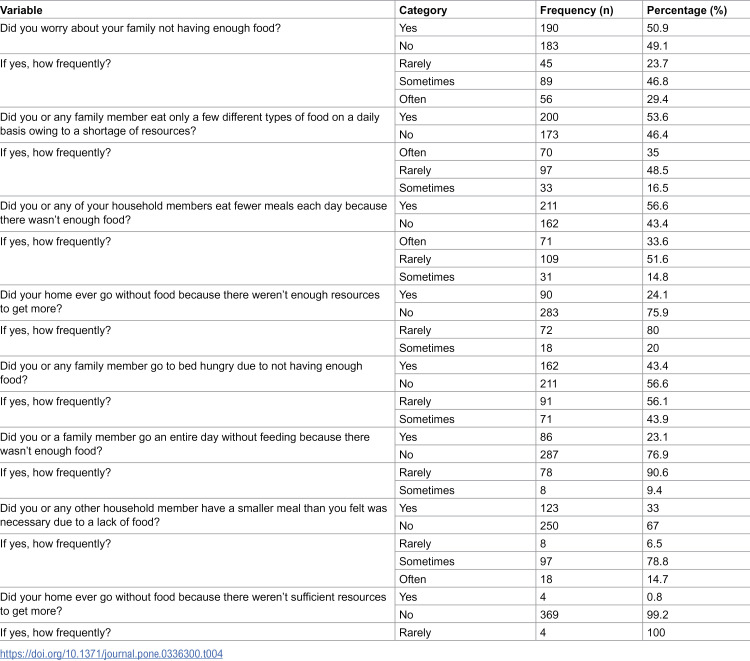Screen dimensions: 750x661
Task: Click the Category column header
Action: (423, 10)
